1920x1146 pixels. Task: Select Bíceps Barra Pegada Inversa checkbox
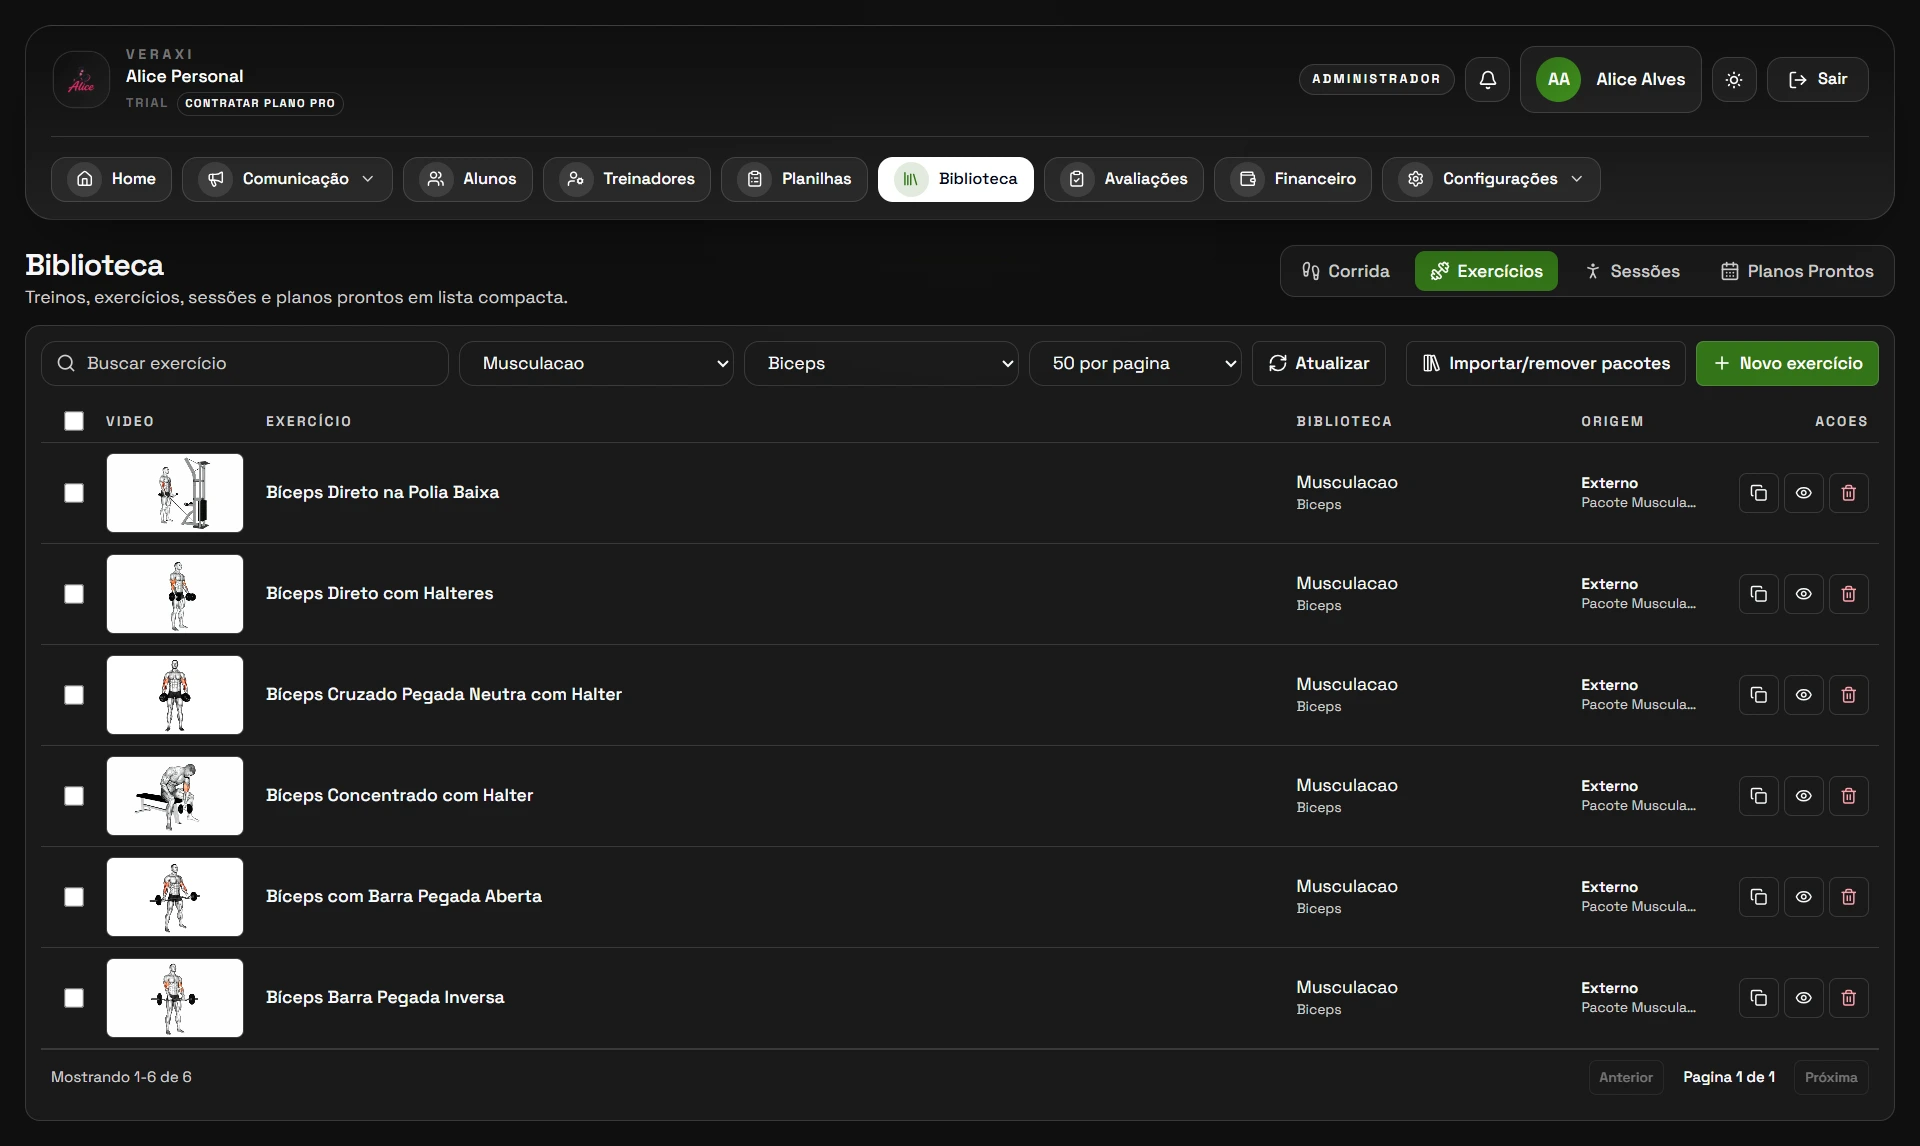pos(74,998)
